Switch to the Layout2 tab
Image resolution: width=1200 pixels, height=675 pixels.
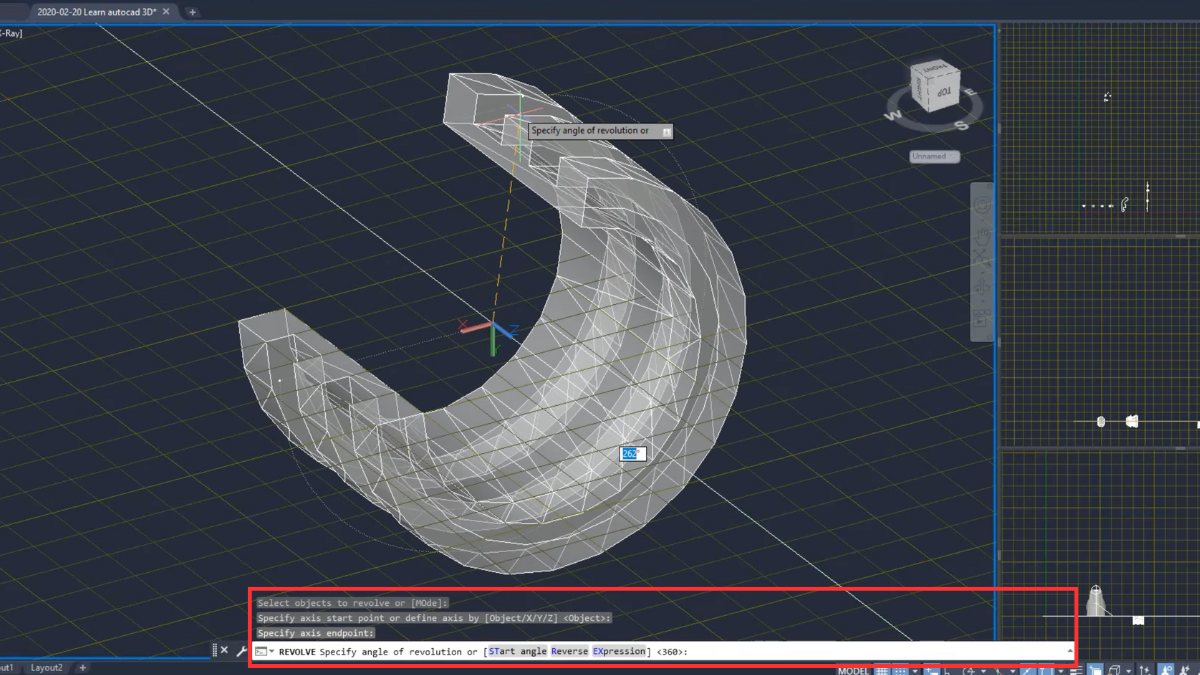point(46,667)
